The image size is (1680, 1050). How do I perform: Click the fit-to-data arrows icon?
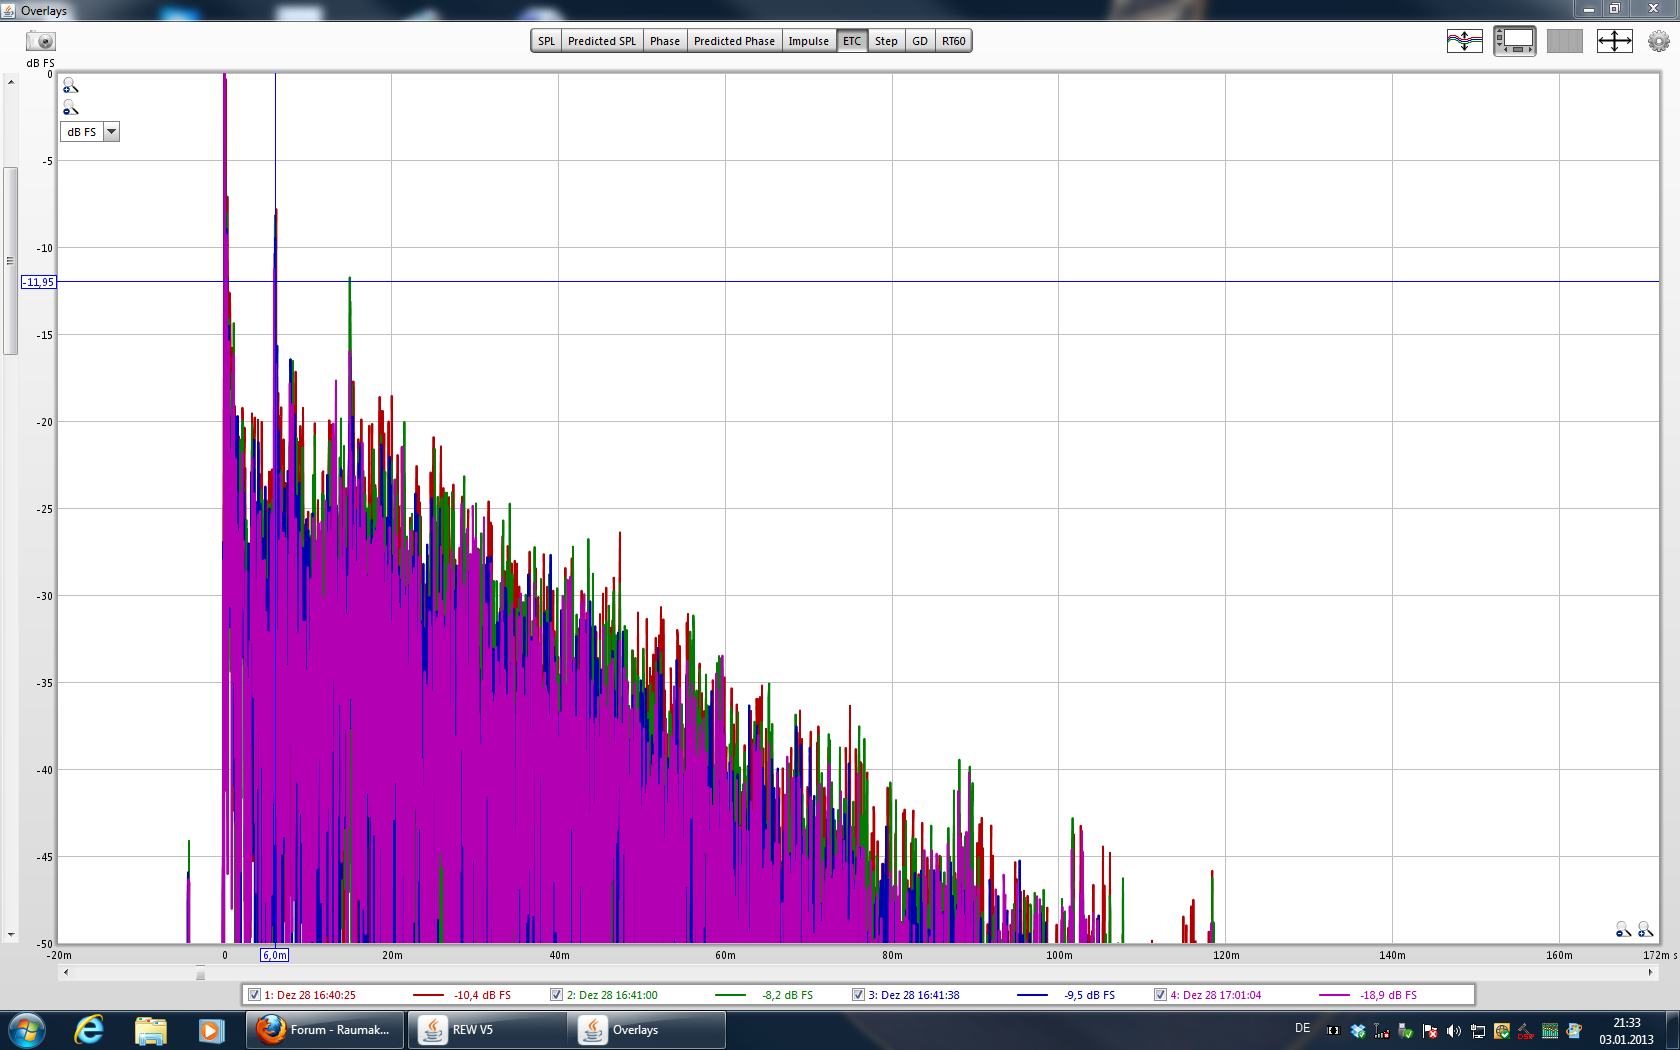point(1615,41)
